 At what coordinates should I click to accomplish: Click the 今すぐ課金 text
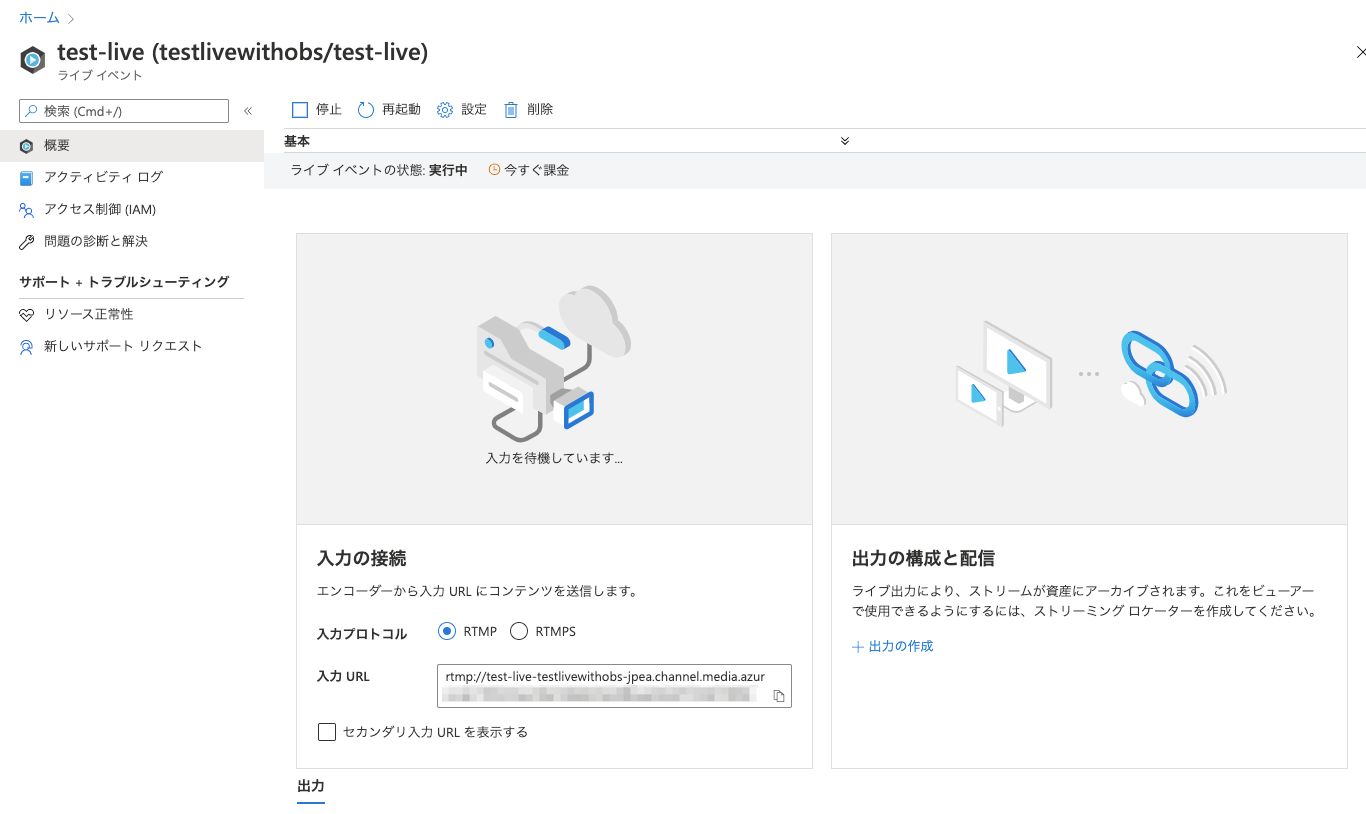pyautogui.click(x=537, y=170)
